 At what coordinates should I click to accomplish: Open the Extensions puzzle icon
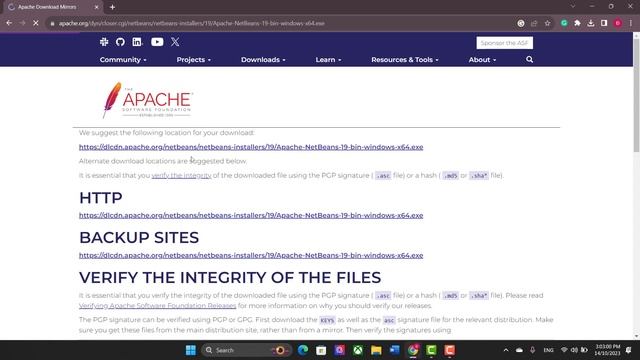pos(577,23)
